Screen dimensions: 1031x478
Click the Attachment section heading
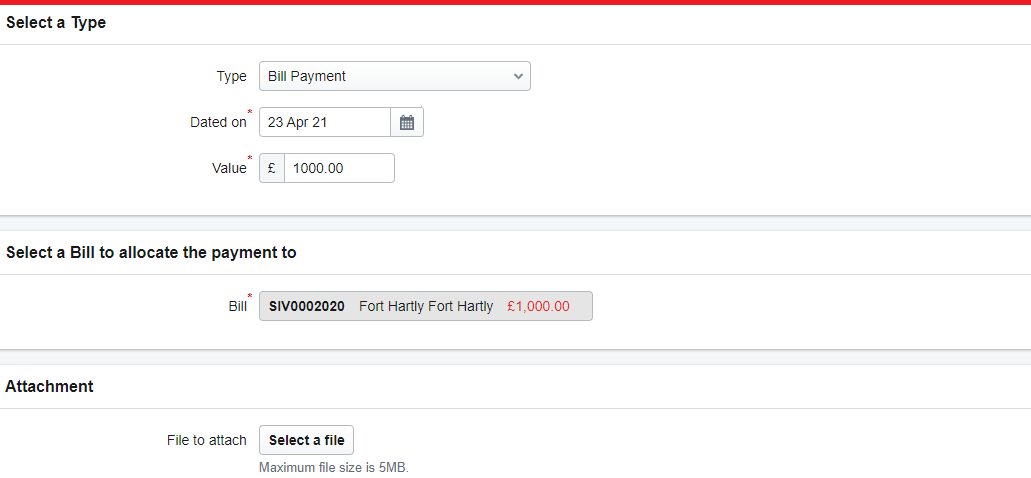49,387
